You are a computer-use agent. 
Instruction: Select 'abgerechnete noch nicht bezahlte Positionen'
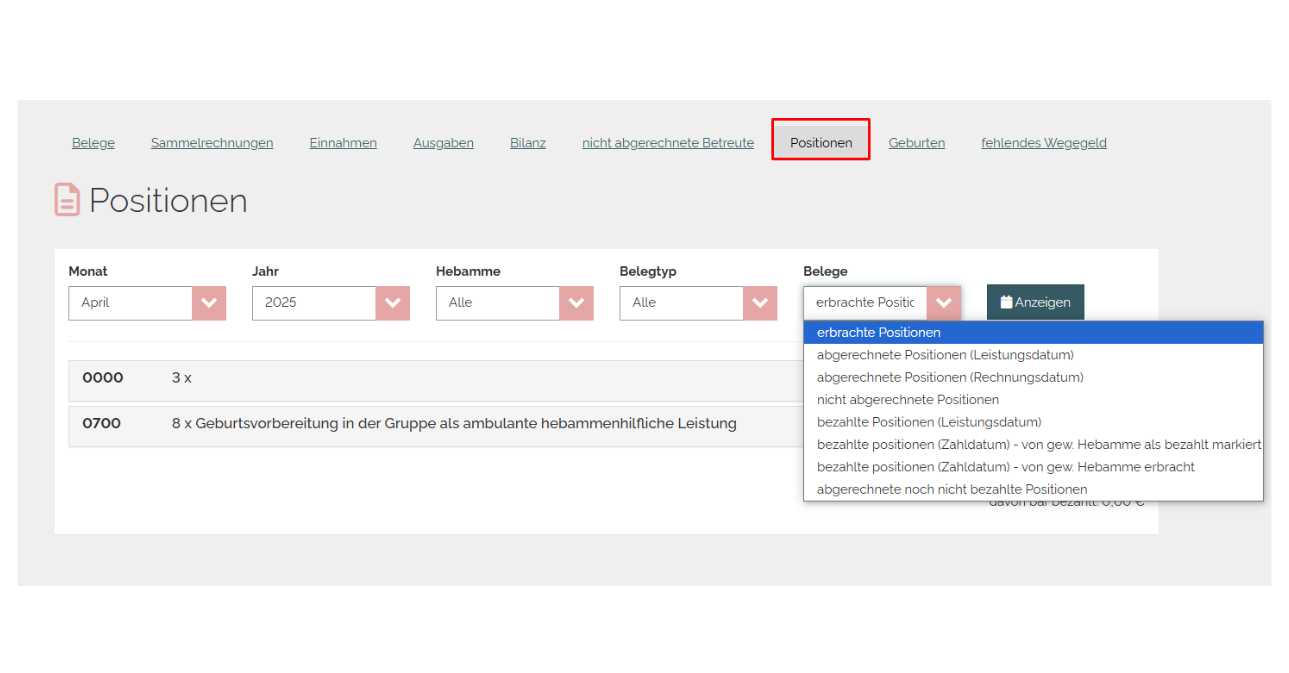pyautogui.click(x=951, y=490)
